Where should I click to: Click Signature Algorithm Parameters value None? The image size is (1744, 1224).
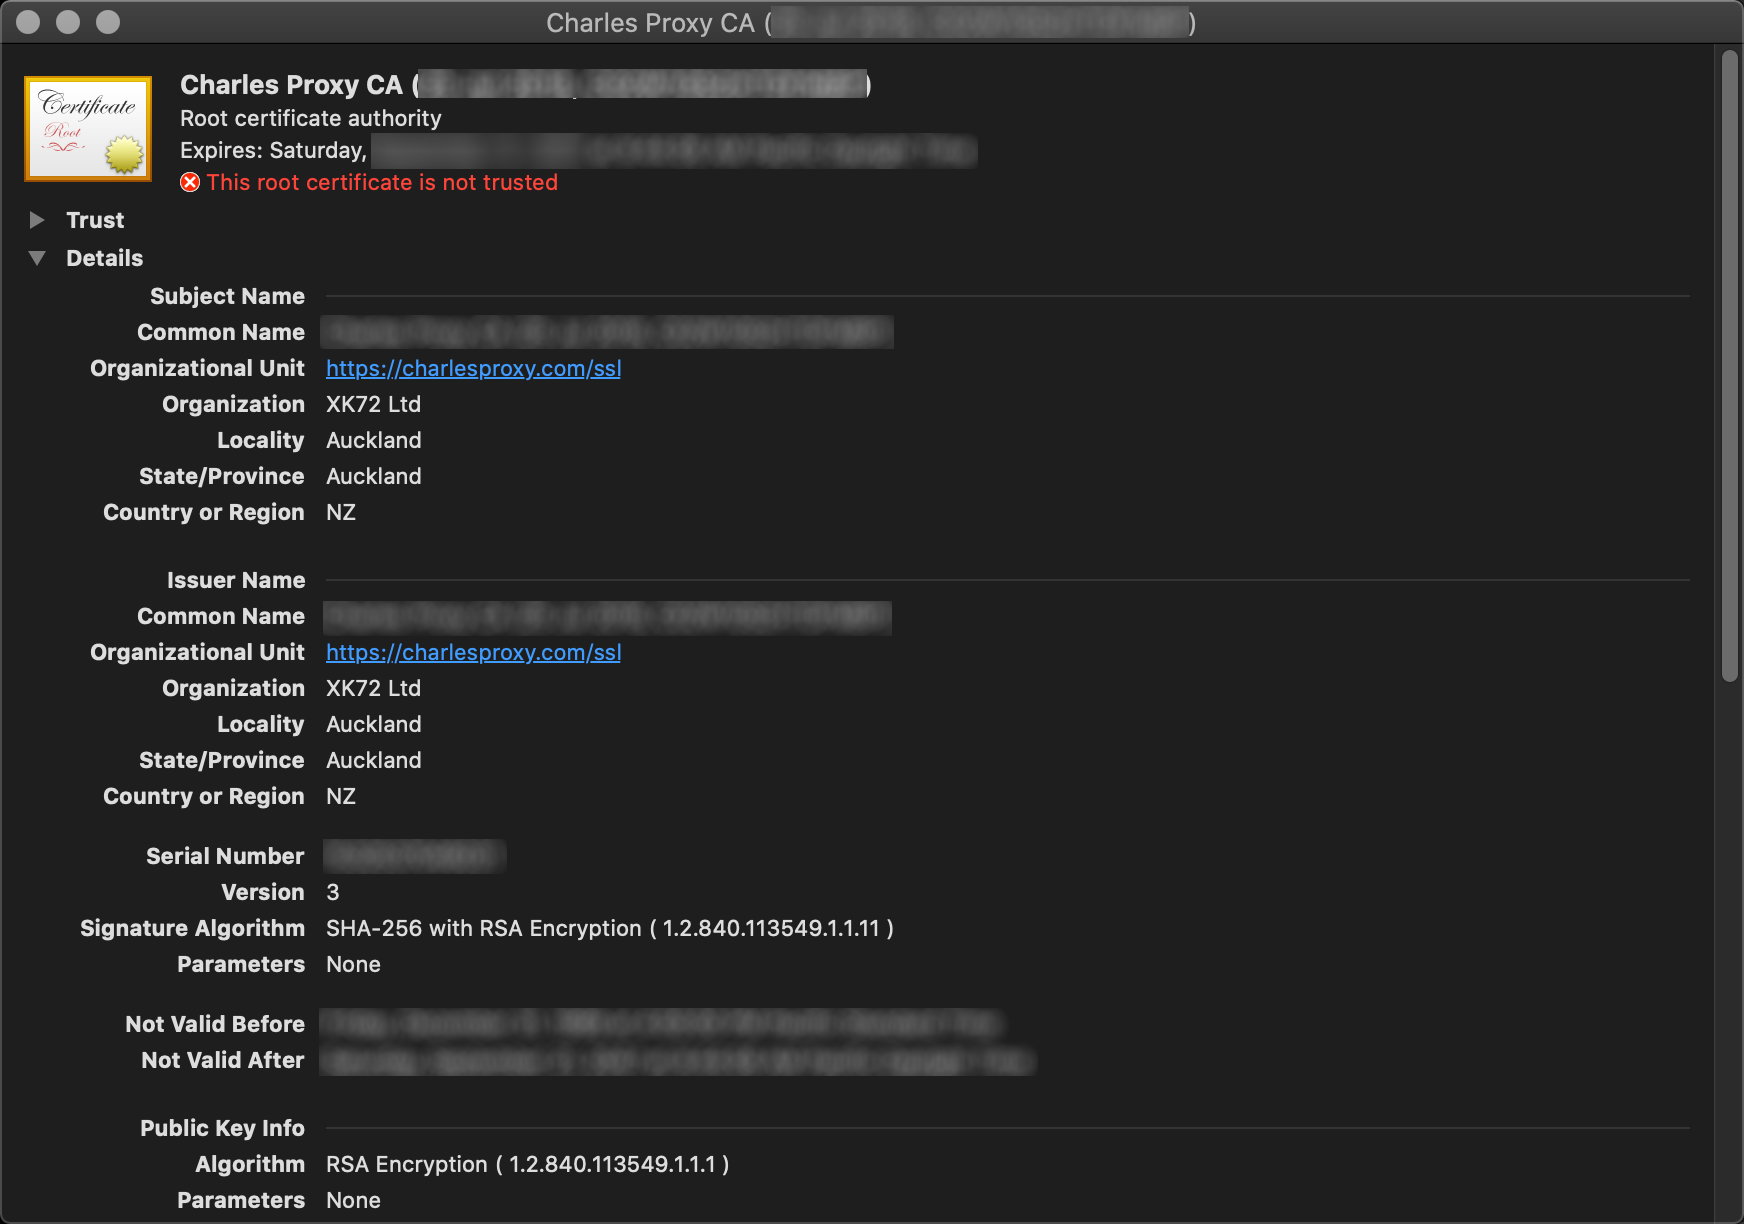click(353, 964)
